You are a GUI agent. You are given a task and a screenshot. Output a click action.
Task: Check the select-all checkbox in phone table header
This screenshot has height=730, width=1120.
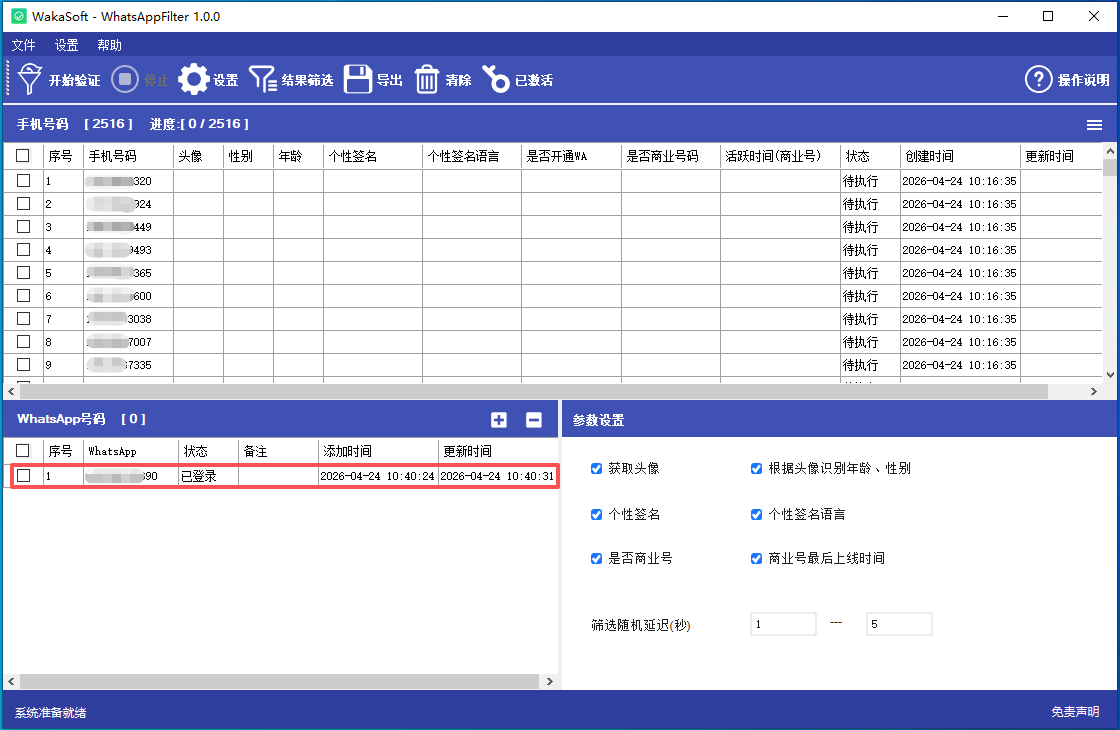pyautogui.click(x=23, y=156)
